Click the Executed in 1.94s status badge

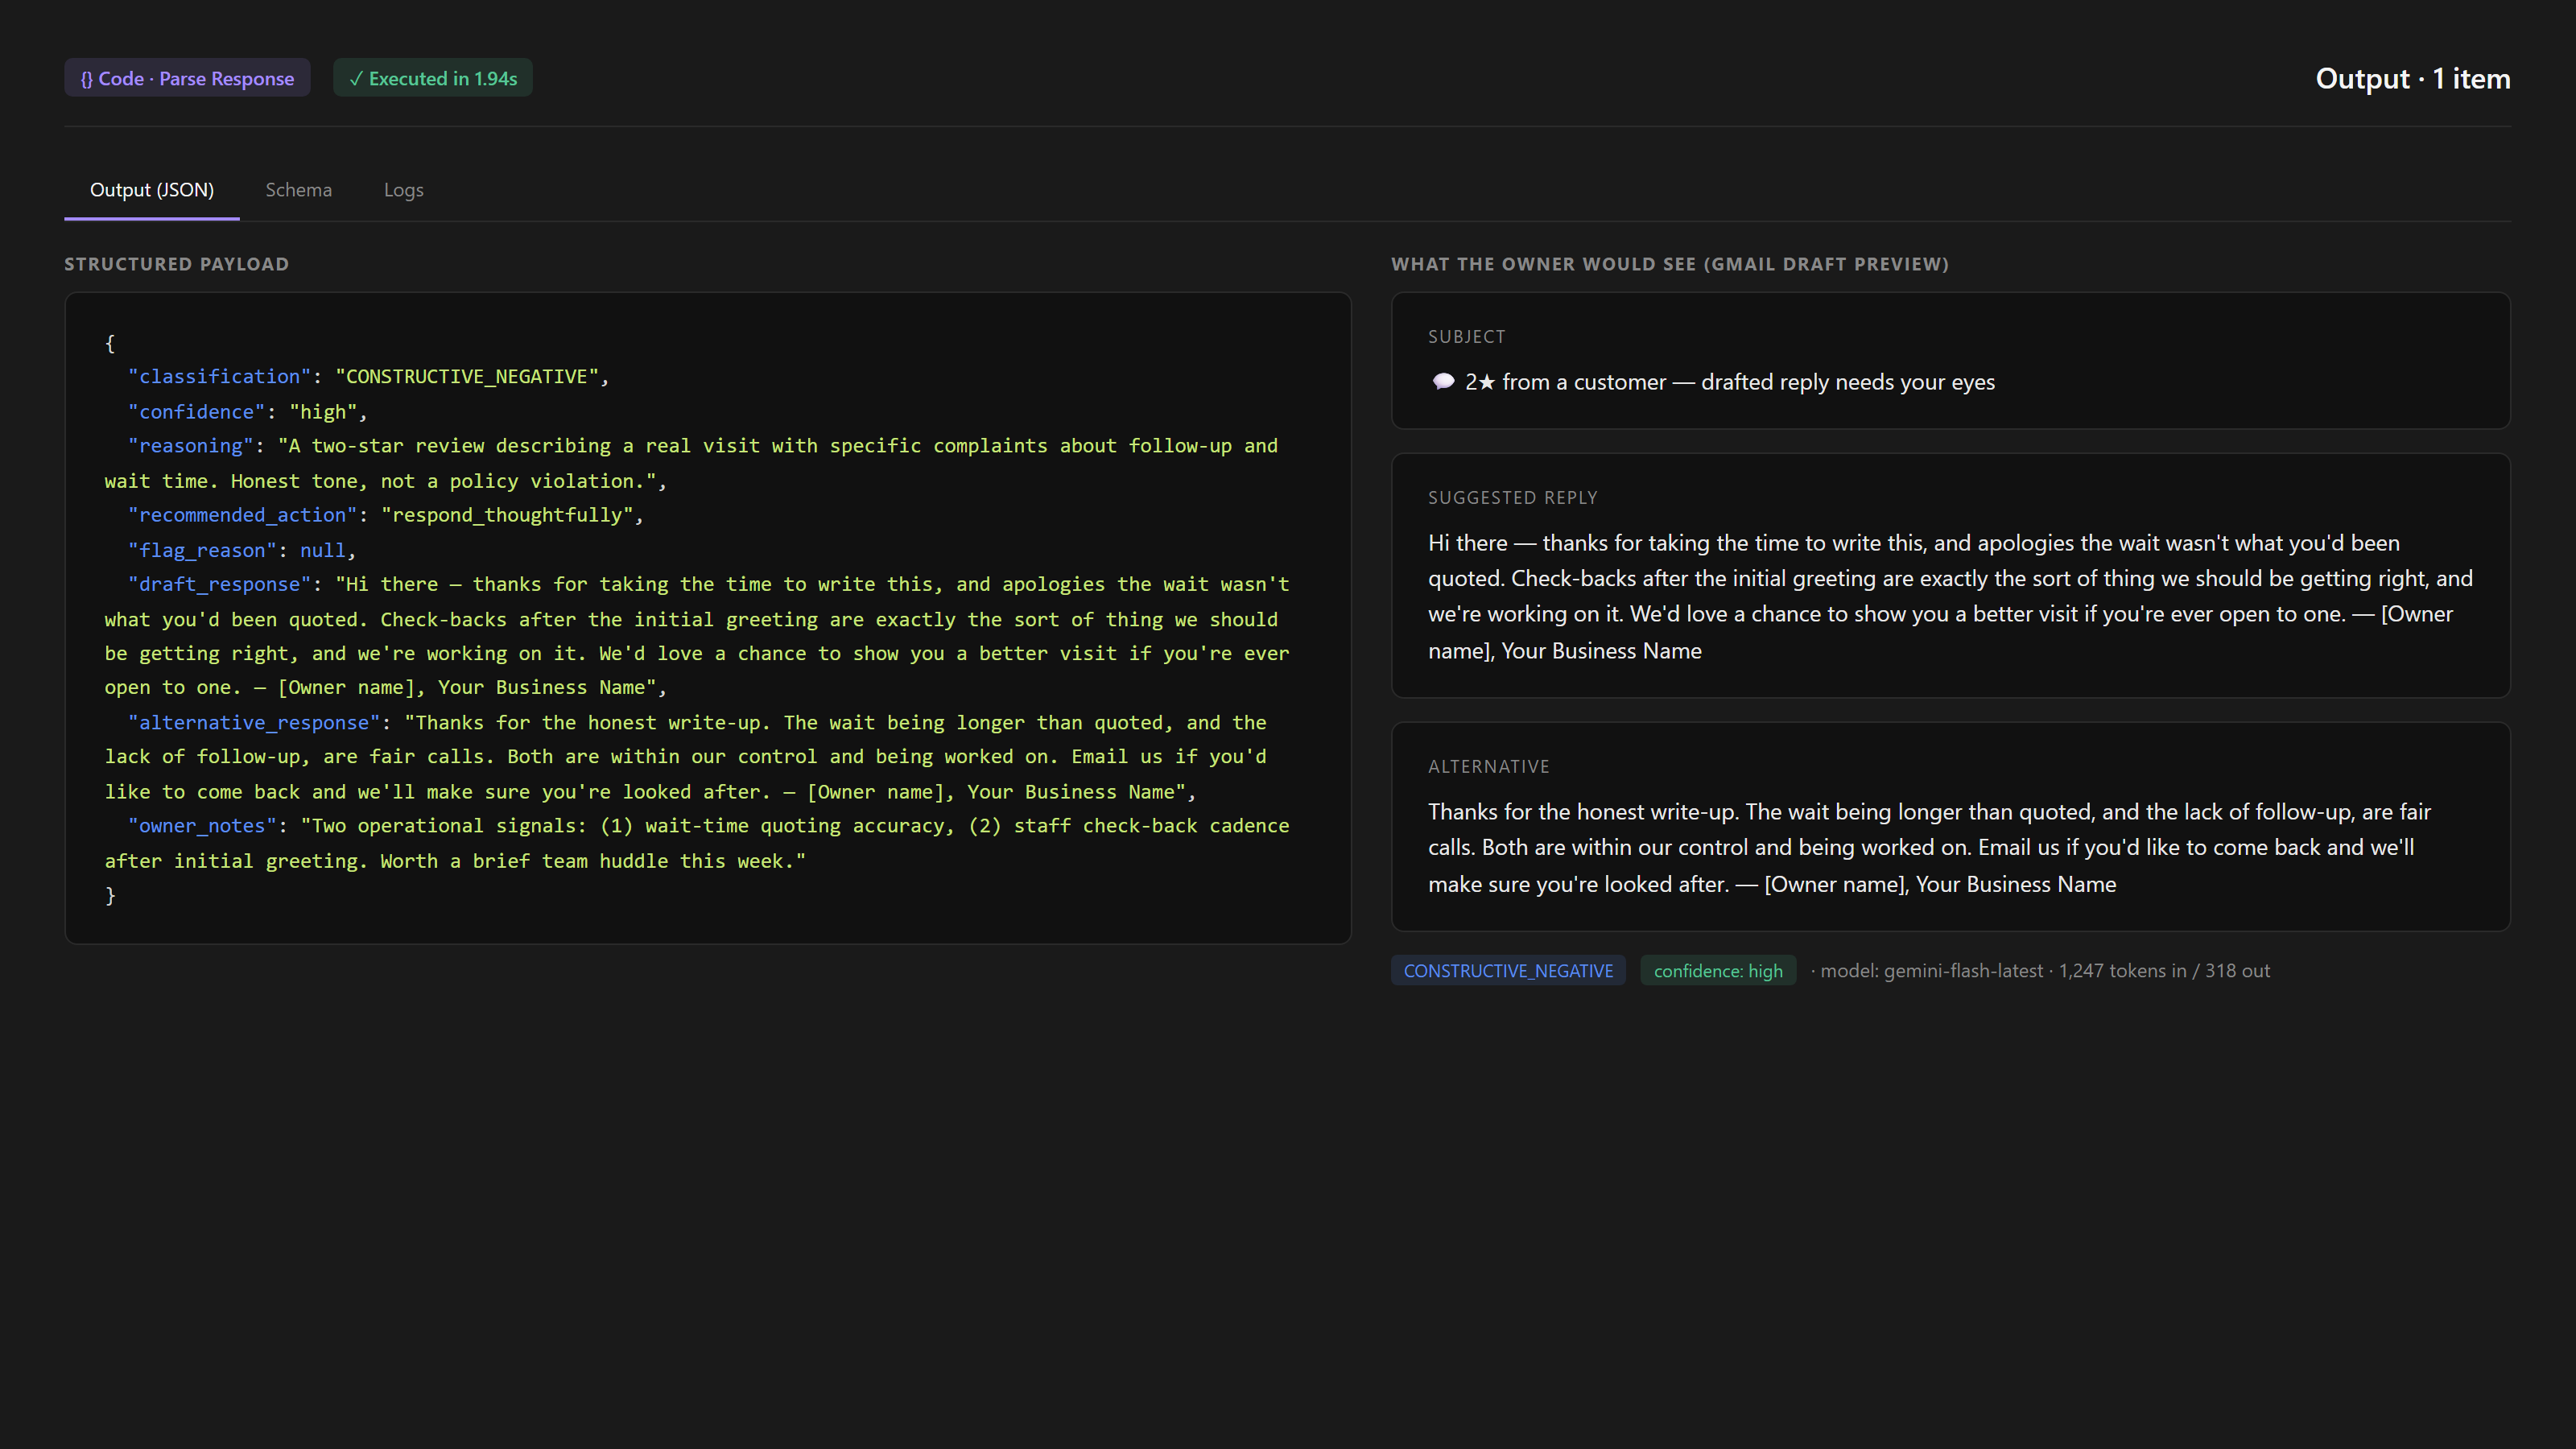433,78
